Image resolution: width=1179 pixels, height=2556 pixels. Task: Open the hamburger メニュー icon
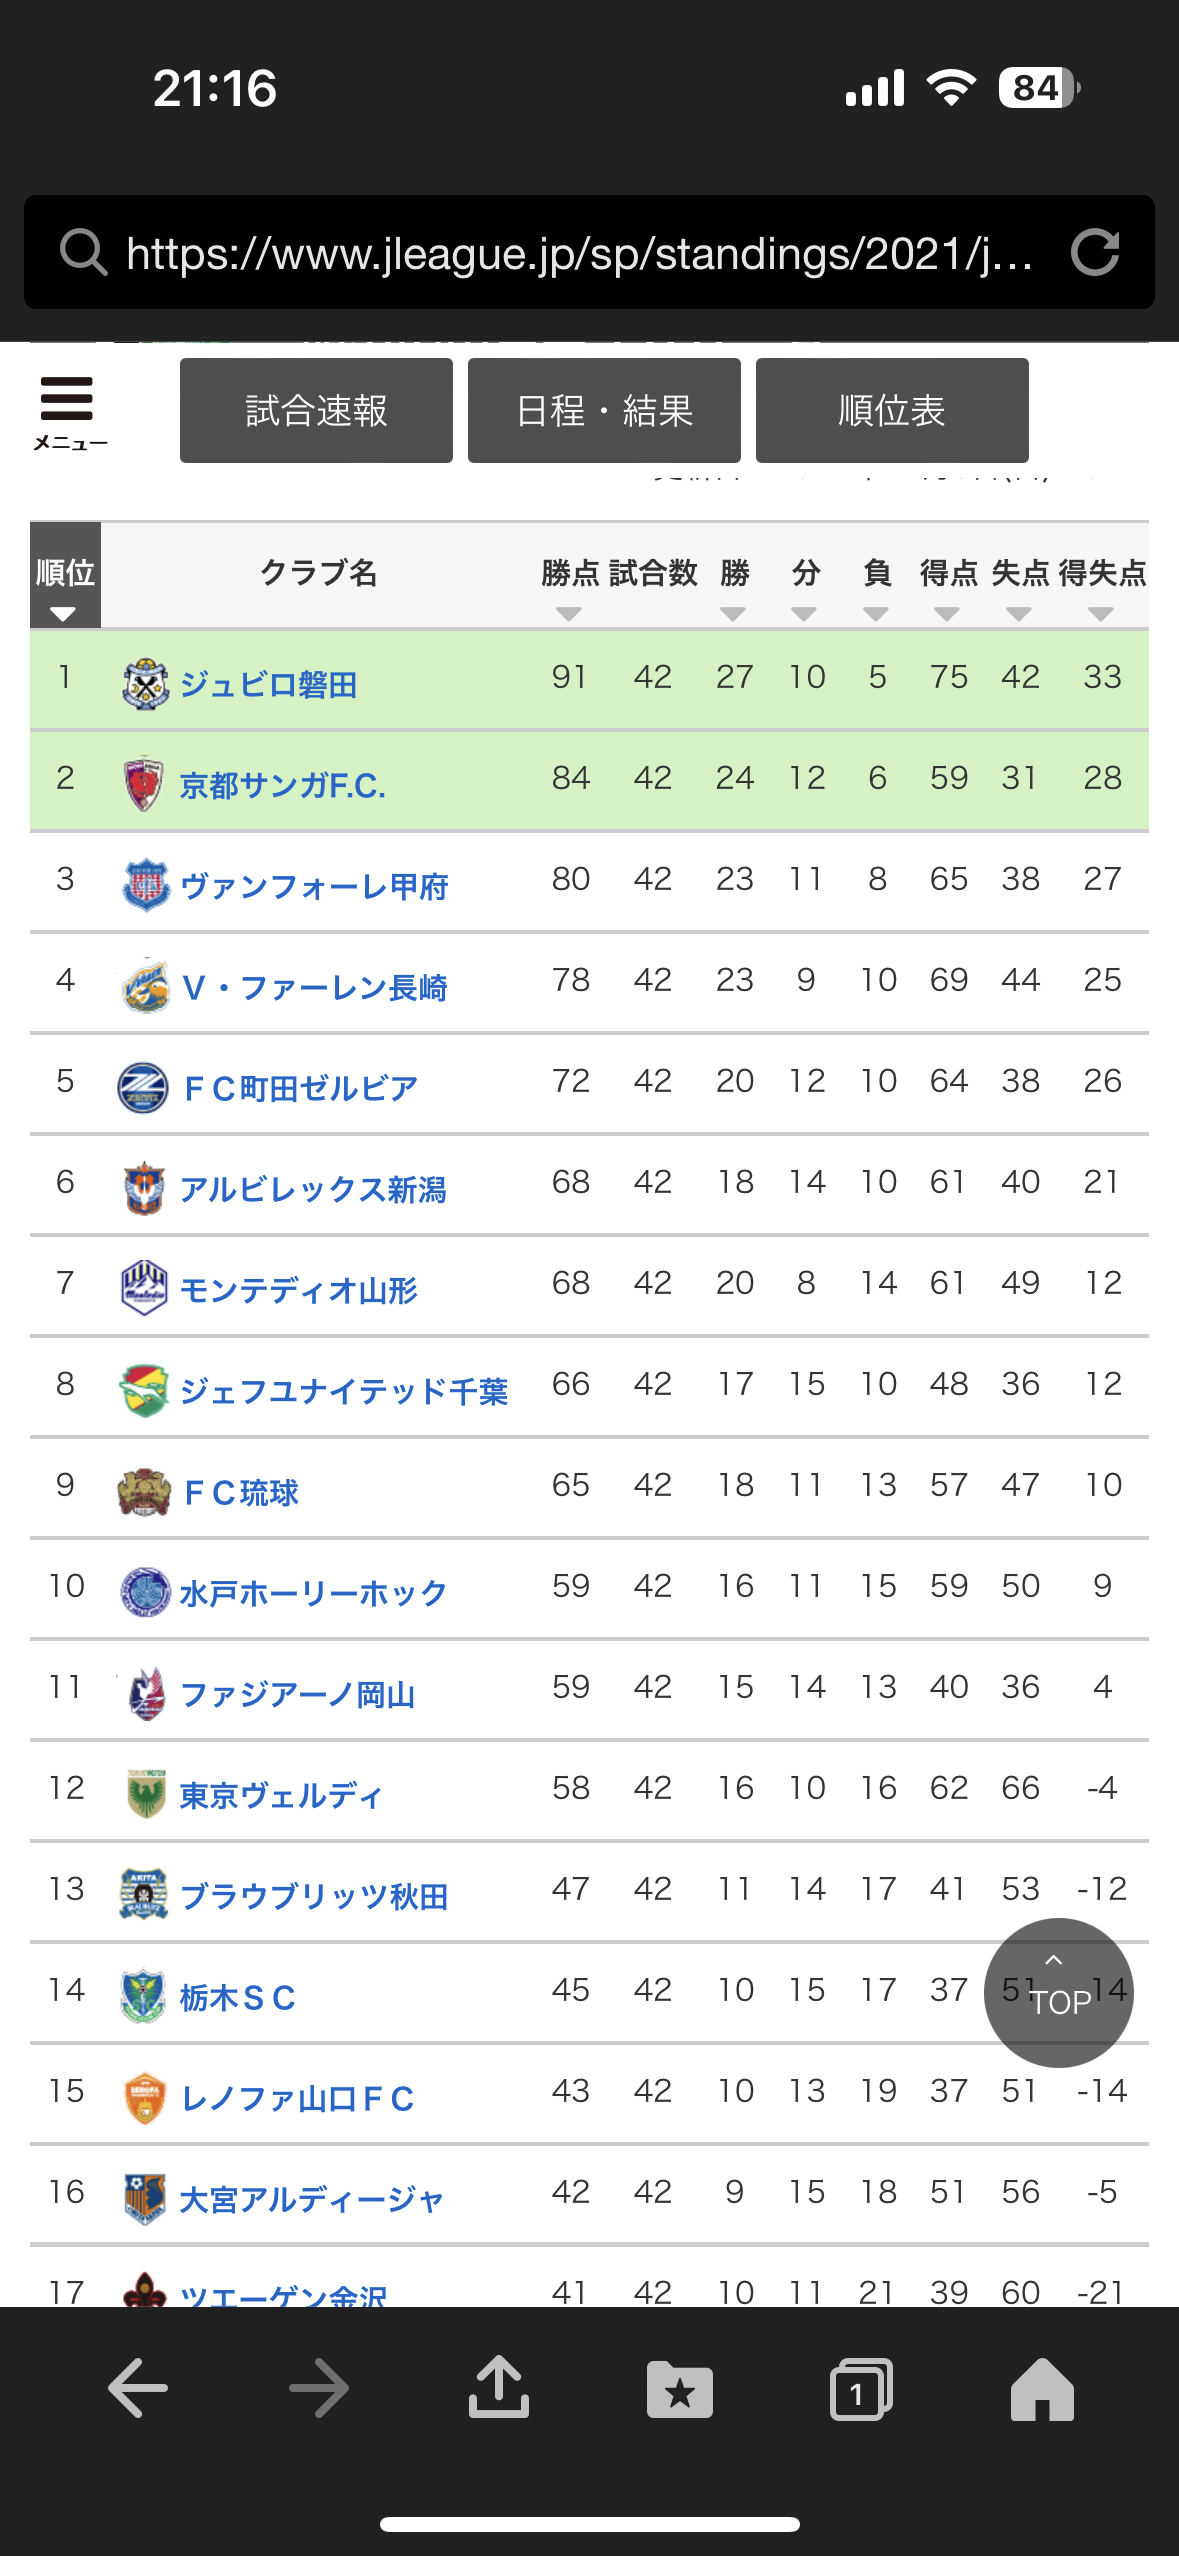pos(68,412)
